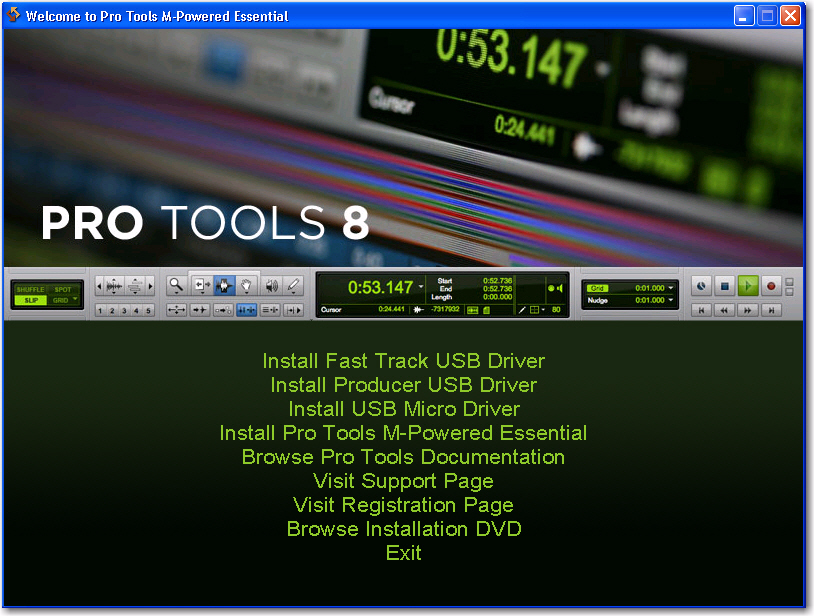Image resolution: width=814 pixels, height=616 pixels.
Task: Start Install Pro Tools M-Powered Essential
Action: pos(403,433)
